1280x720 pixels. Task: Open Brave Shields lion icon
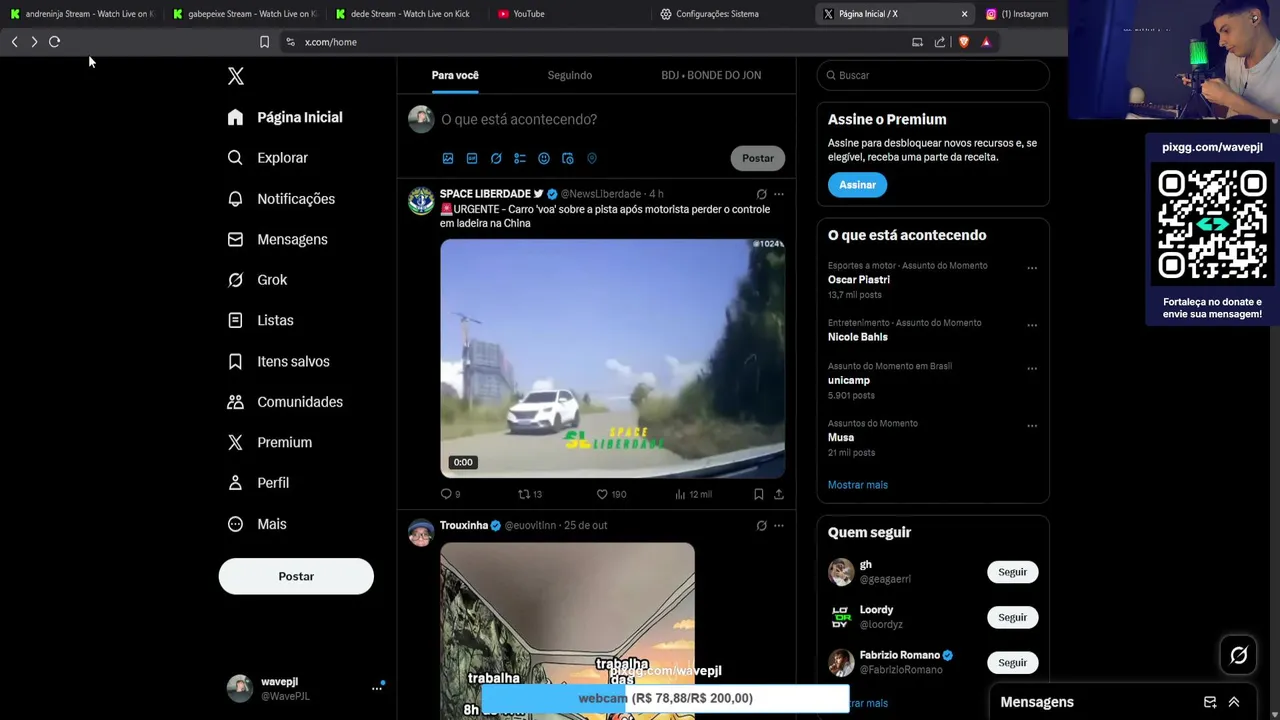pos(964,42)
